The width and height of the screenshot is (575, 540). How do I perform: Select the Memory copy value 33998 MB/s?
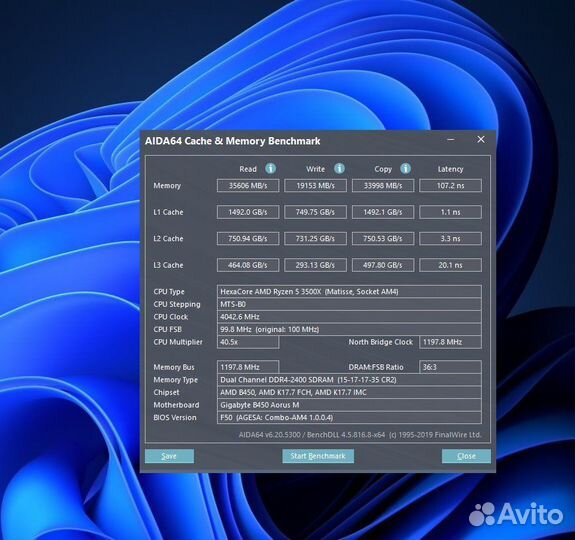coord(383,185)
